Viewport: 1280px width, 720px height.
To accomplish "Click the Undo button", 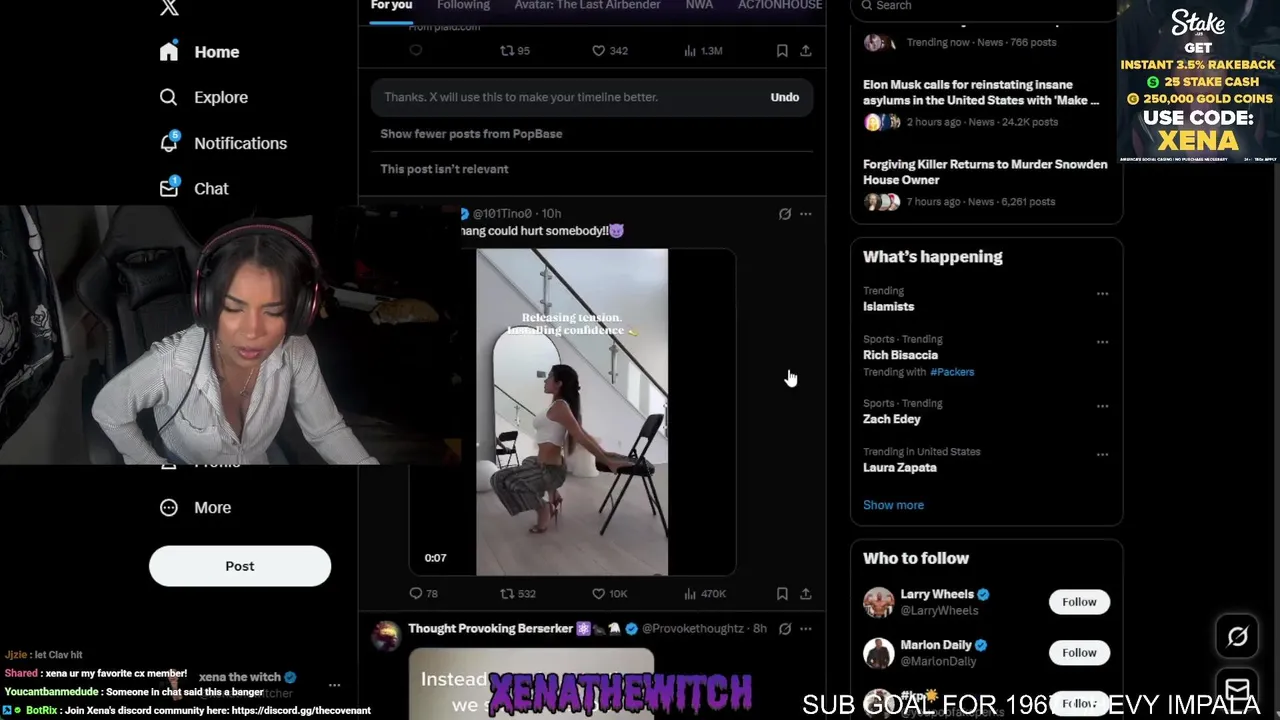I will tap(785, 97).
